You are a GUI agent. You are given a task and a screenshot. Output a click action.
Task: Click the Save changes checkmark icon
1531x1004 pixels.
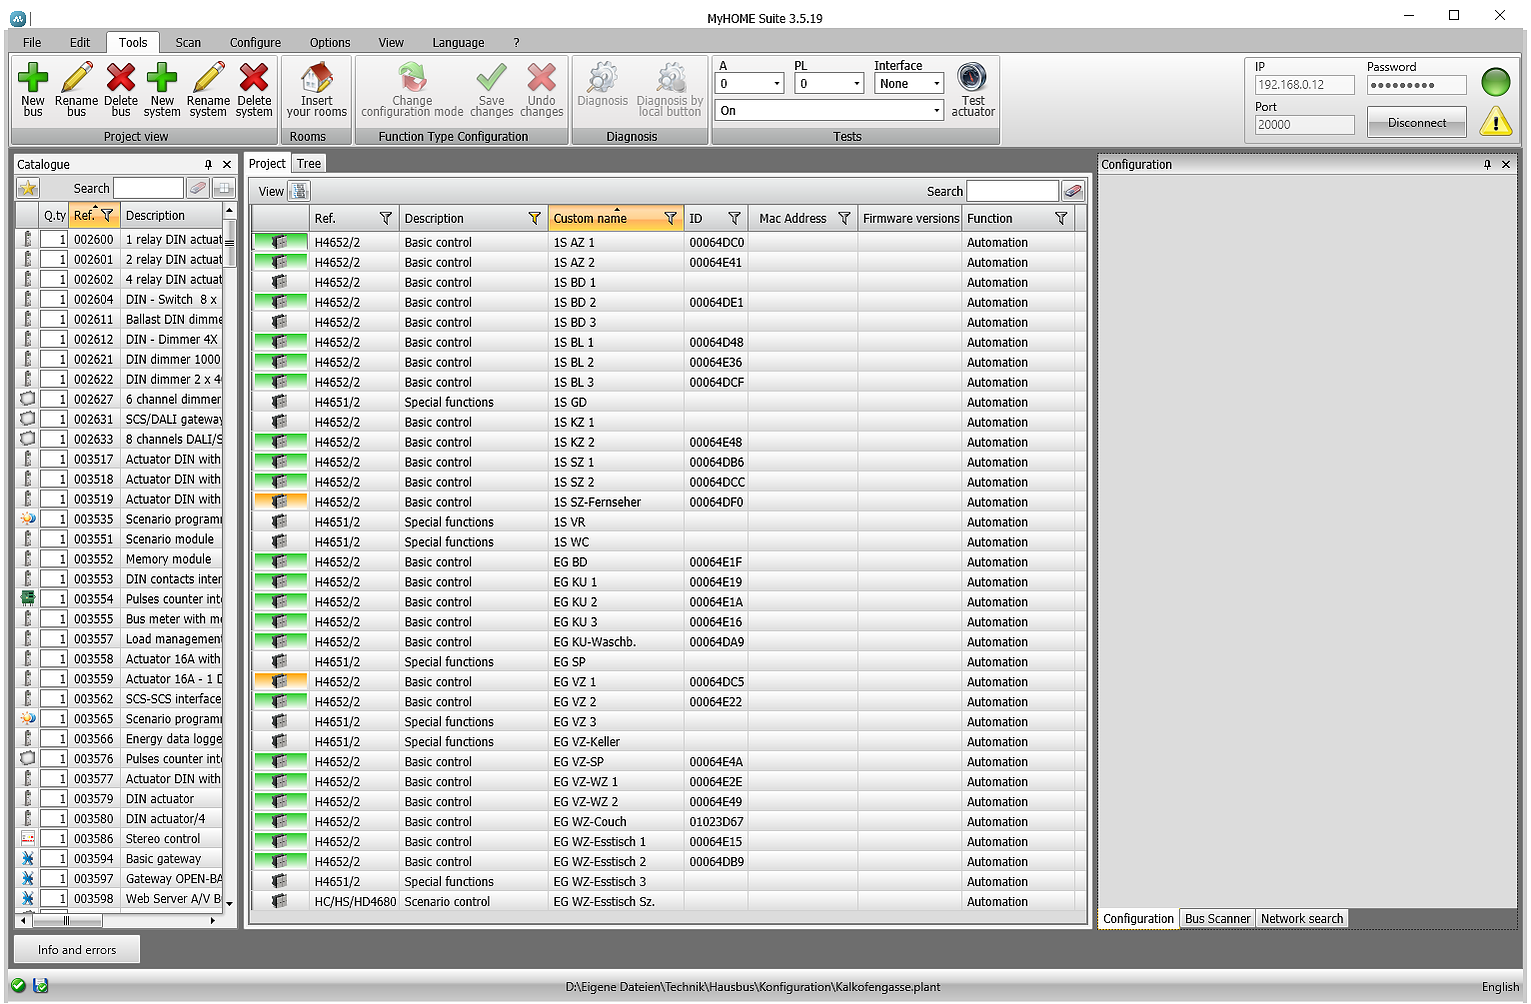coord(491,78)
